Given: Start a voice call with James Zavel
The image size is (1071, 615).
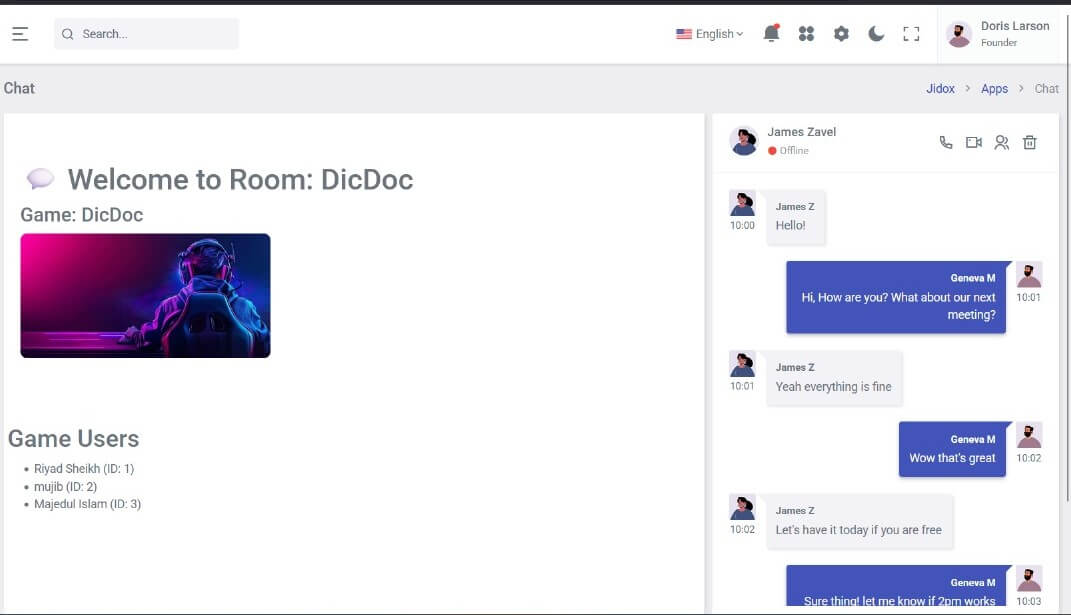Looking at the screenshot, I should (x=946, y=143).
